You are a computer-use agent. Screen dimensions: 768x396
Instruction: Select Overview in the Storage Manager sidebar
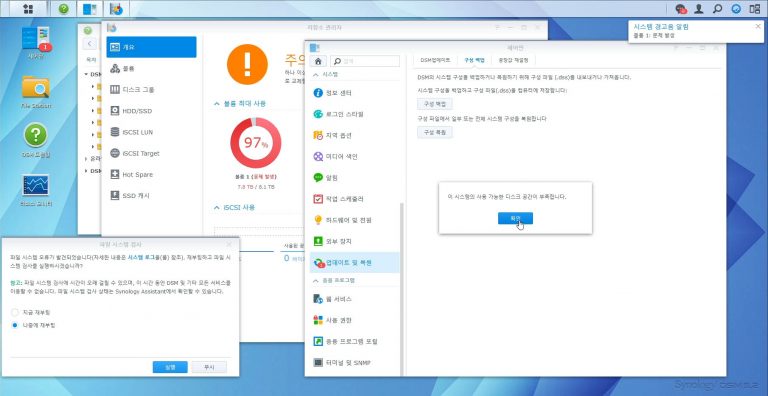151,47
